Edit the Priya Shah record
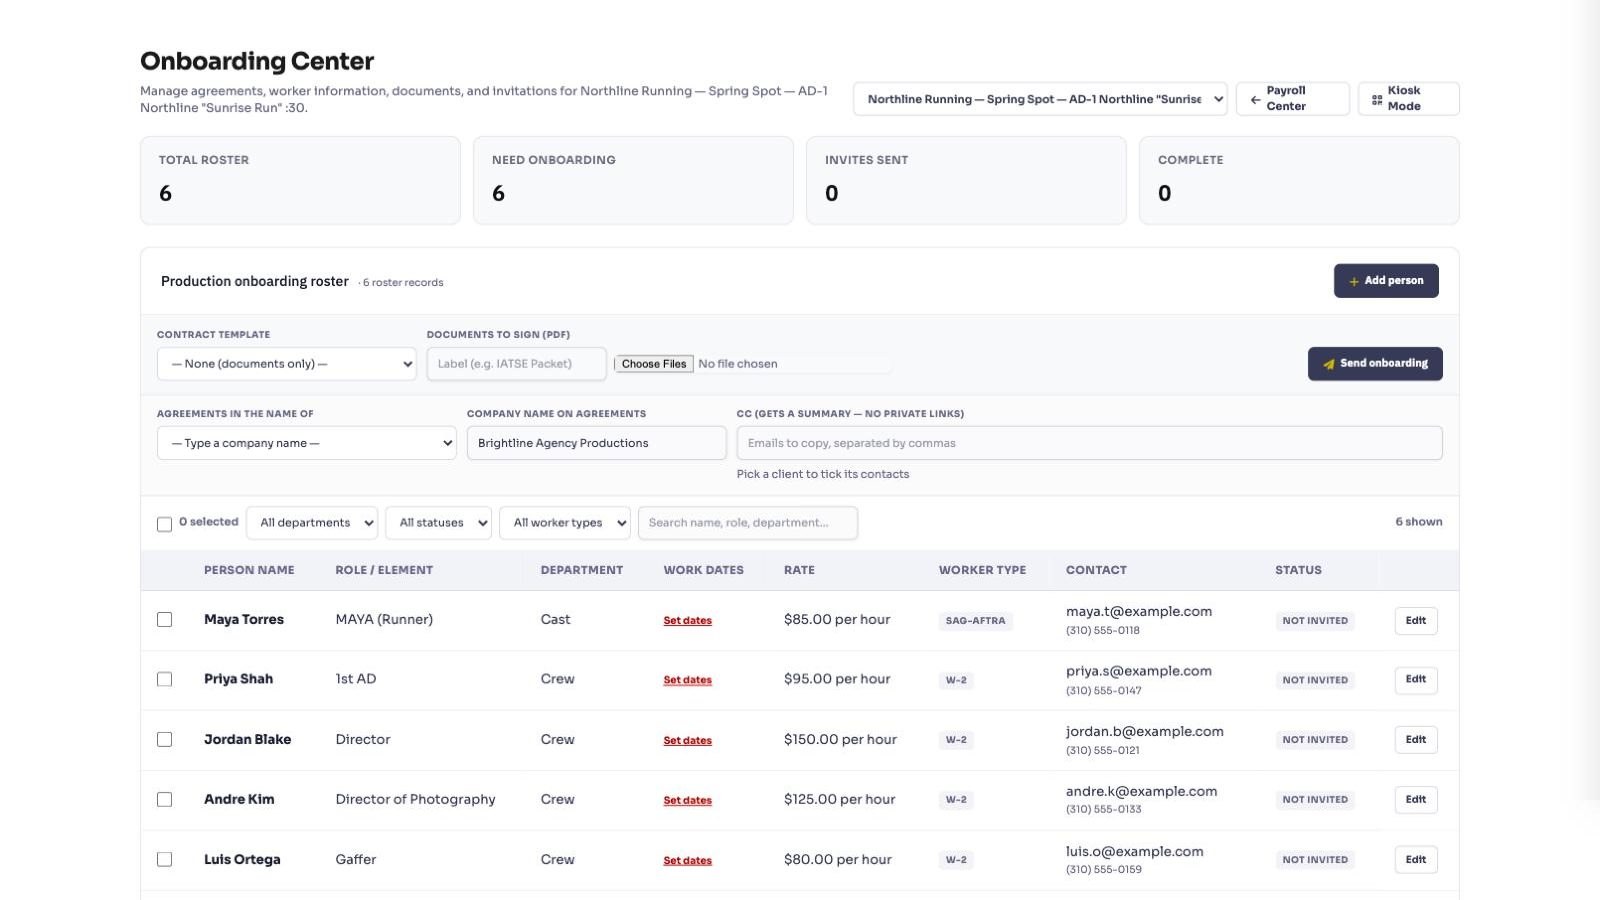The height and width of the screenshot is (900, 1600). pyautogui.click(x=1416, y=680)
